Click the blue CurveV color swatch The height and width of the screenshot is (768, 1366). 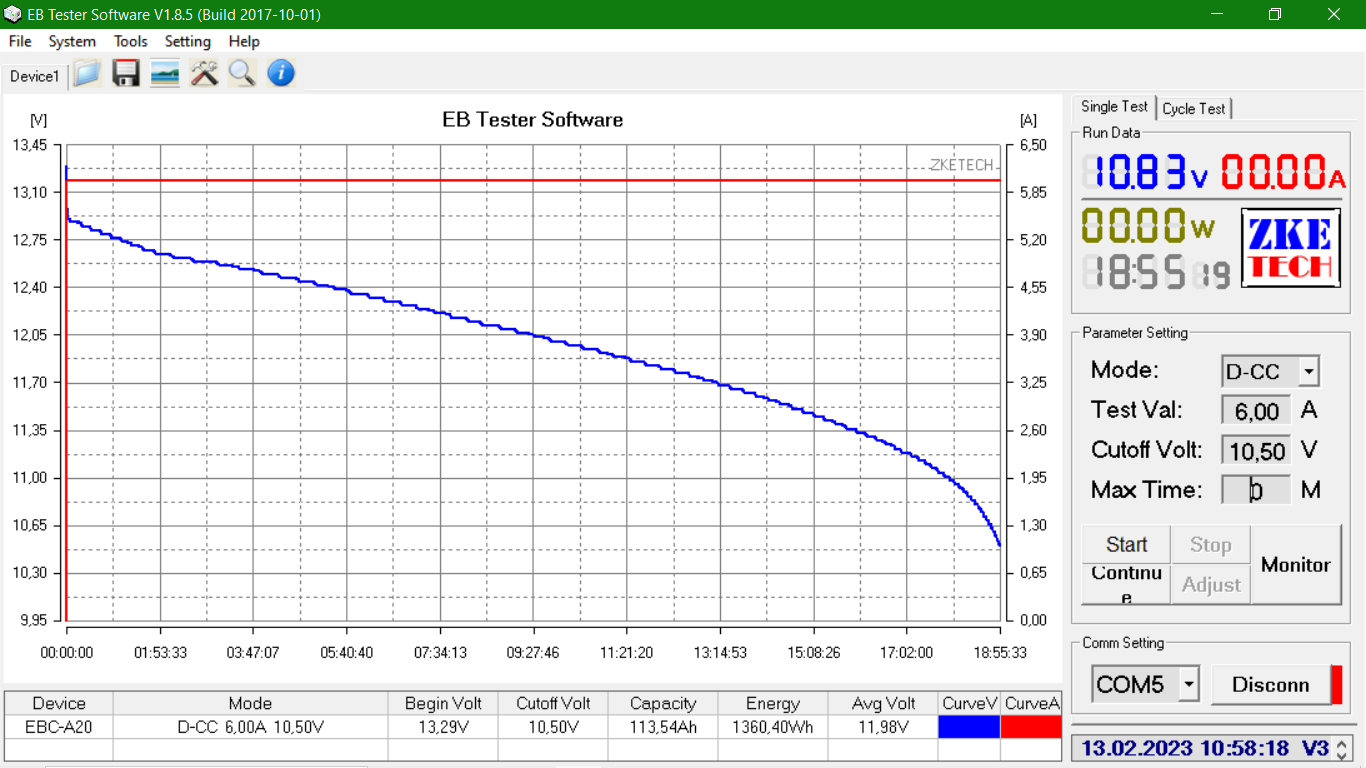pos(969,727)
